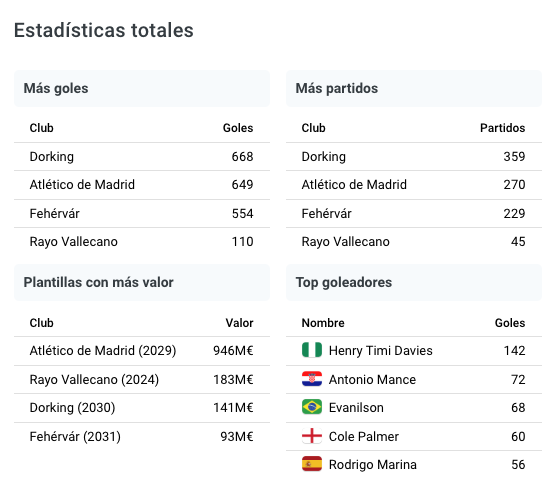
Task: Select the Más goles section header
Action: click(142, 88)
